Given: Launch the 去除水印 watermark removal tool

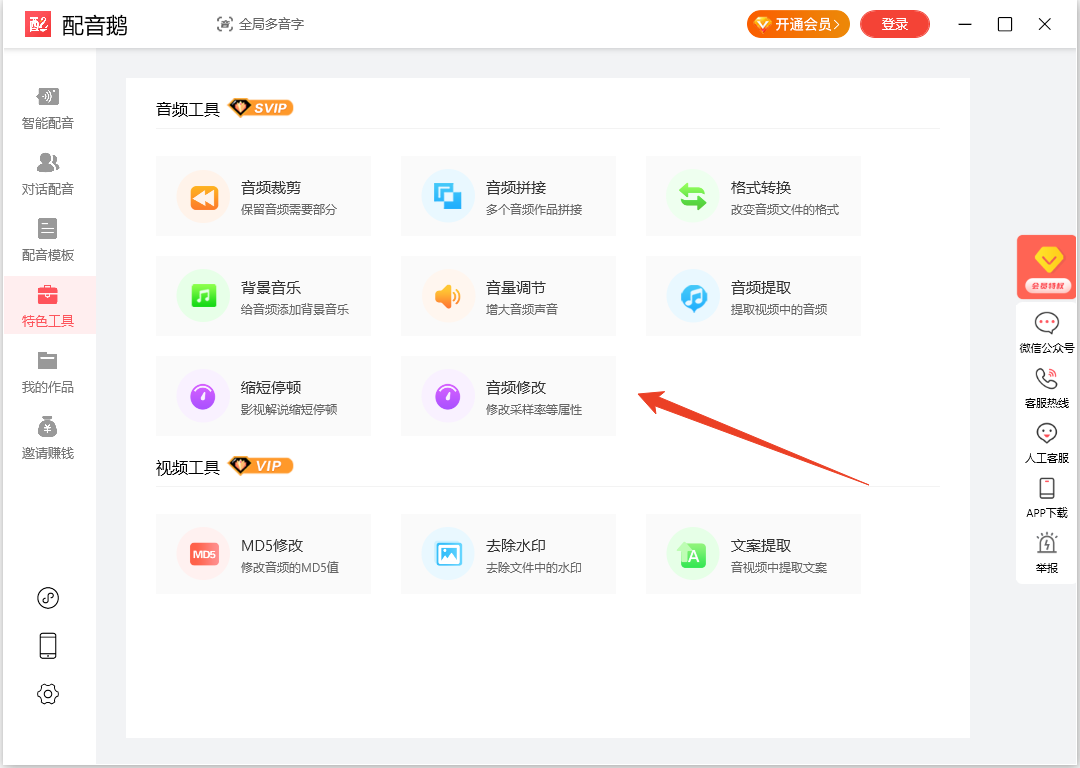Looking at the screenshot, I should (x=508, y=554).
